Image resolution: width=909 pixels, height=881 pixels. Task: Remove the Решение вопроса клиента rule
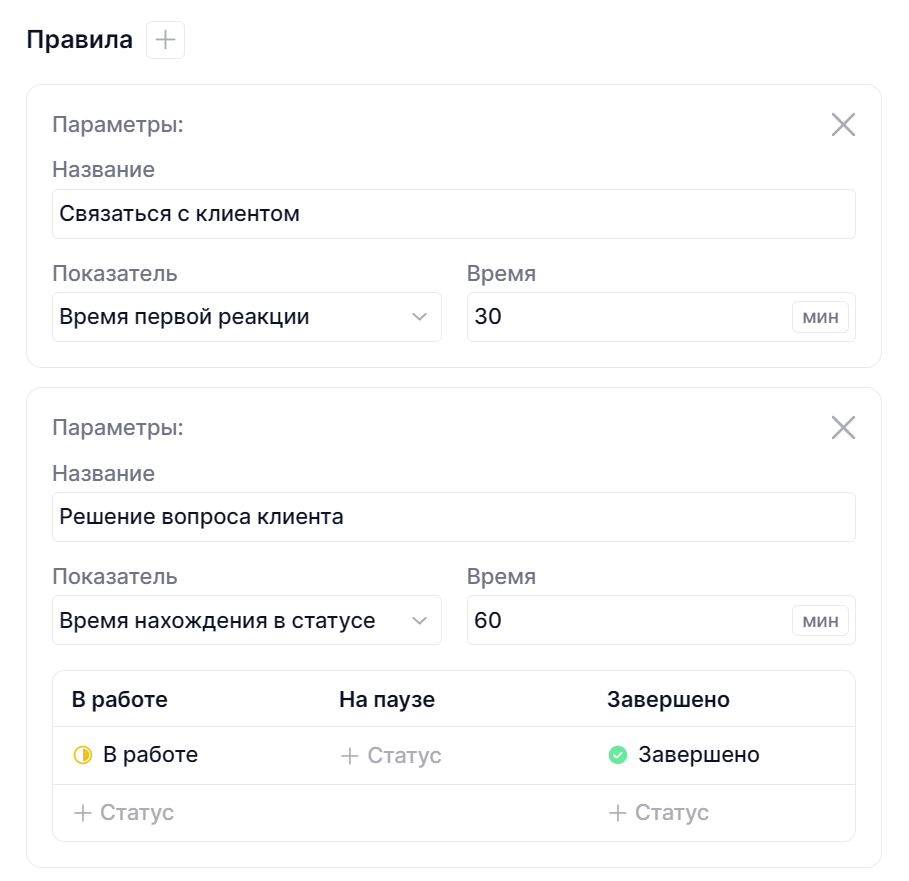843,428
